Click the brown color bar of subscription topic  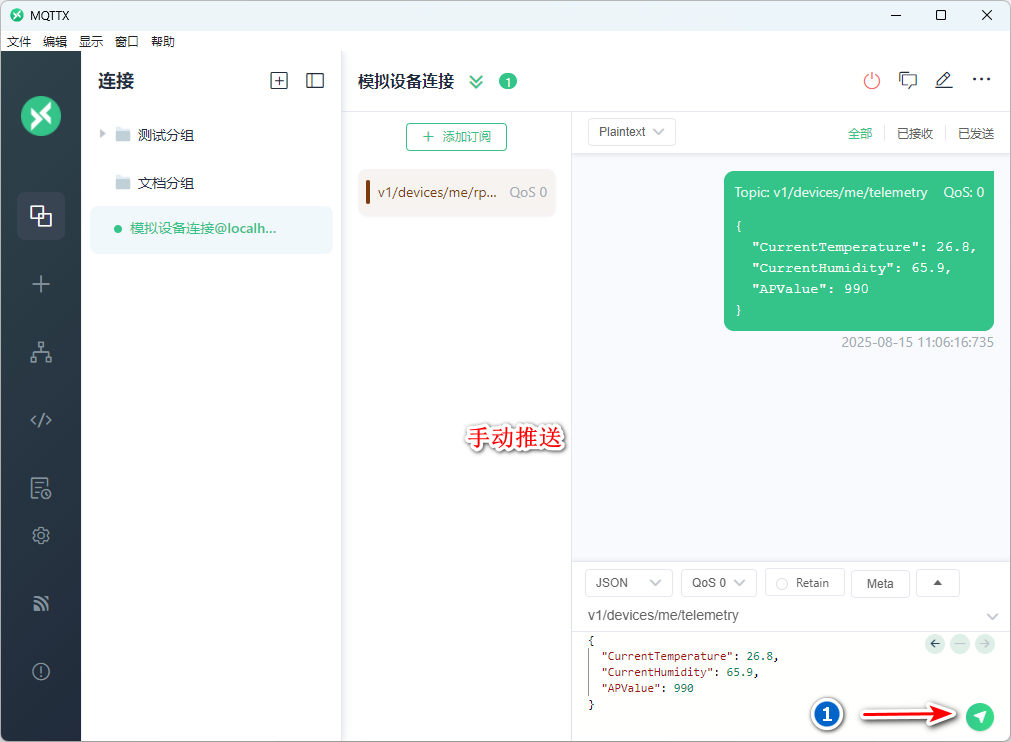click(x=368, y=192)
